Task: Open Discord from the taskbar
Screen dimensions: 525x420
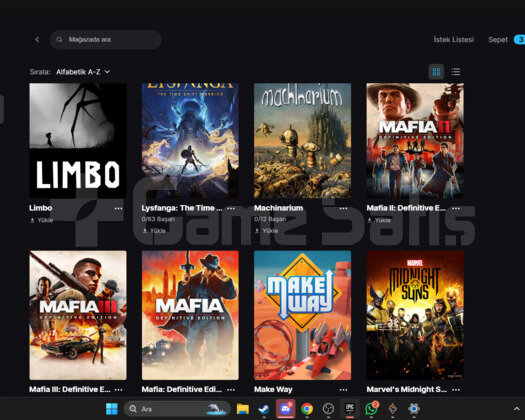Action: tap(286, 409)
